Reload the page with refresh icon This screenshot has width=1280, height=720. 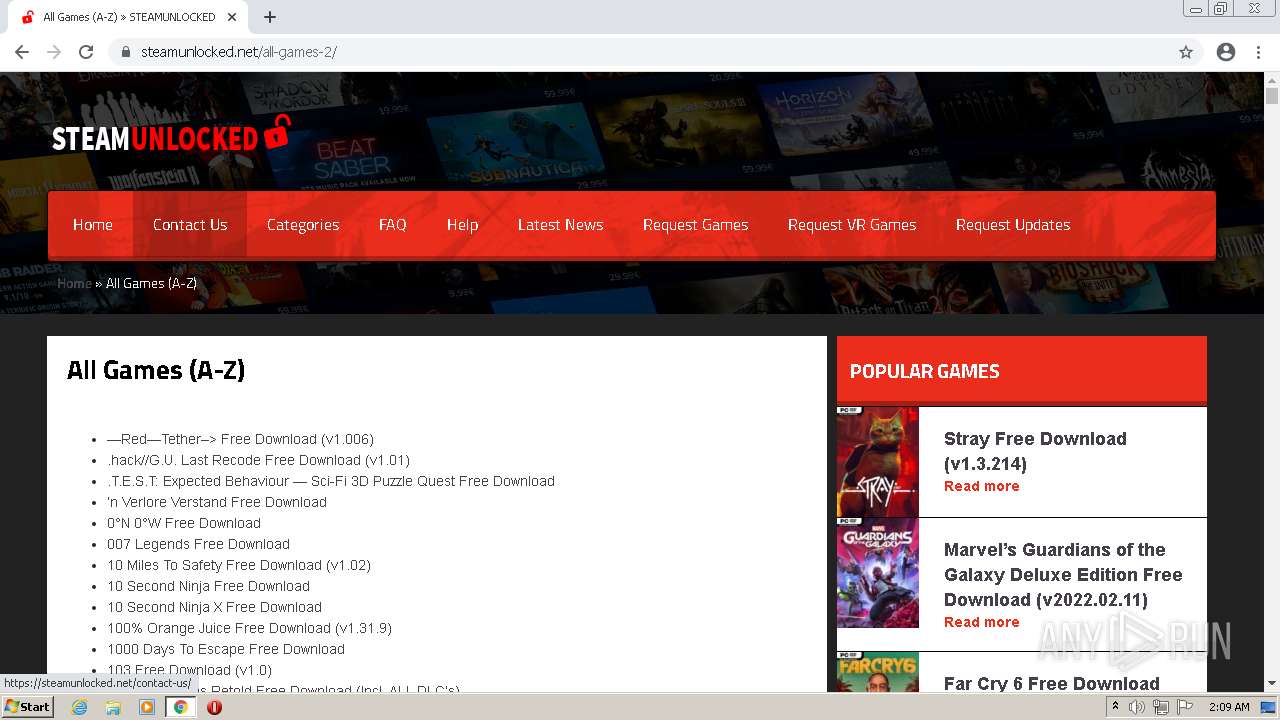click(x=86, y=52)
